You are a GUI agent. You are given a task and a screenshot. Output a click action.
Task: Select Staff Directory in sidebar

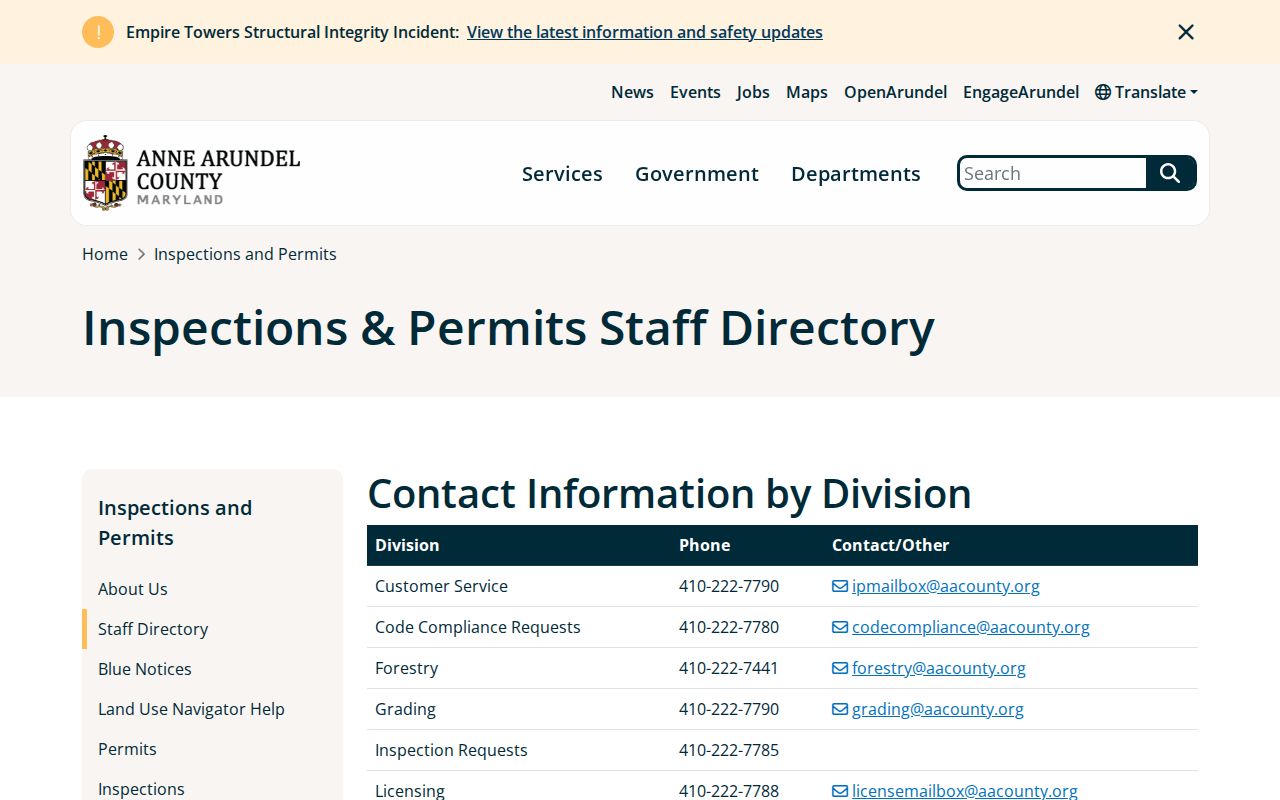coord(153,629)
